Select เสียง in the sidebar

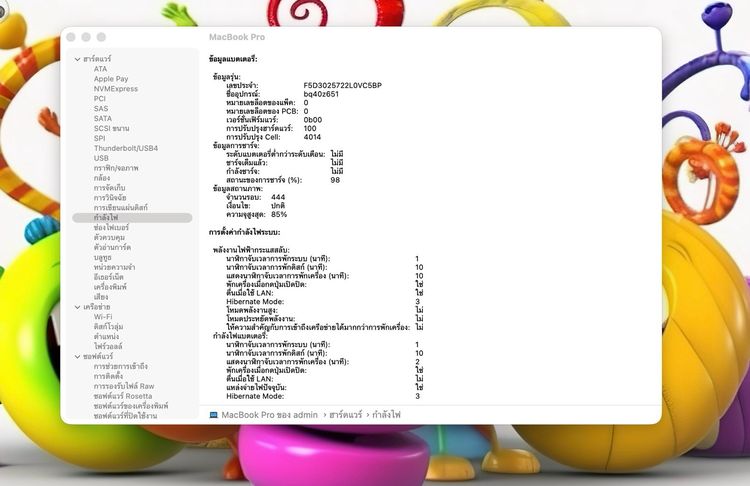point(101,297)
